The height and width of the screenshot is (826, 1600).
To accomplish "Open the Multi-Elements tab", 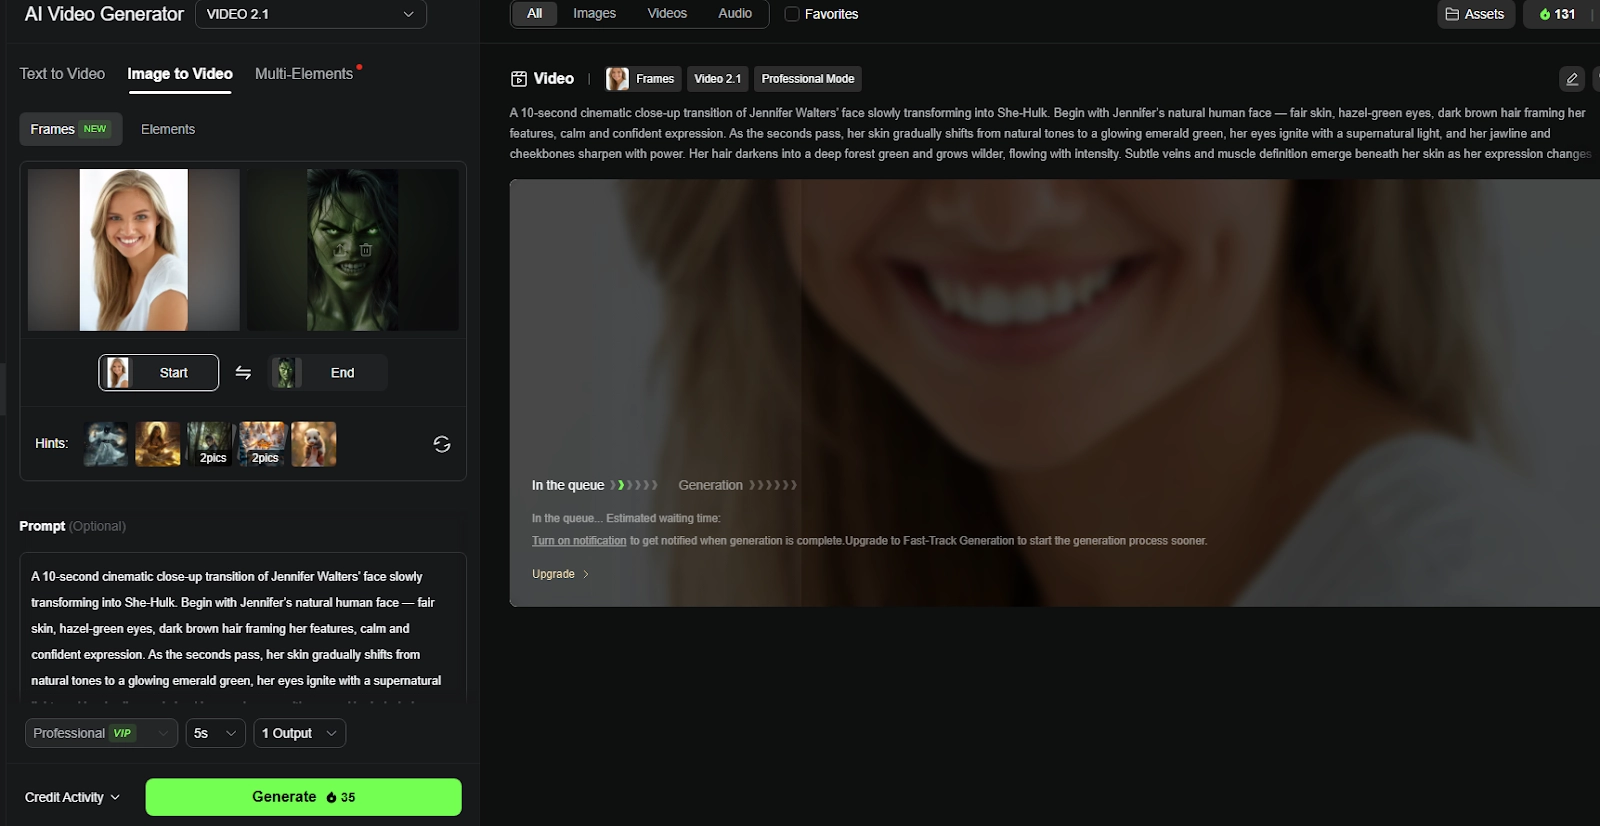I will 304,74.
